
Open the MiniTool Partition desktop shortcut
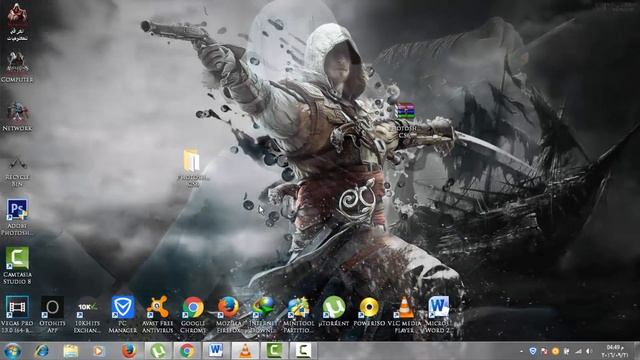(298, 314)
